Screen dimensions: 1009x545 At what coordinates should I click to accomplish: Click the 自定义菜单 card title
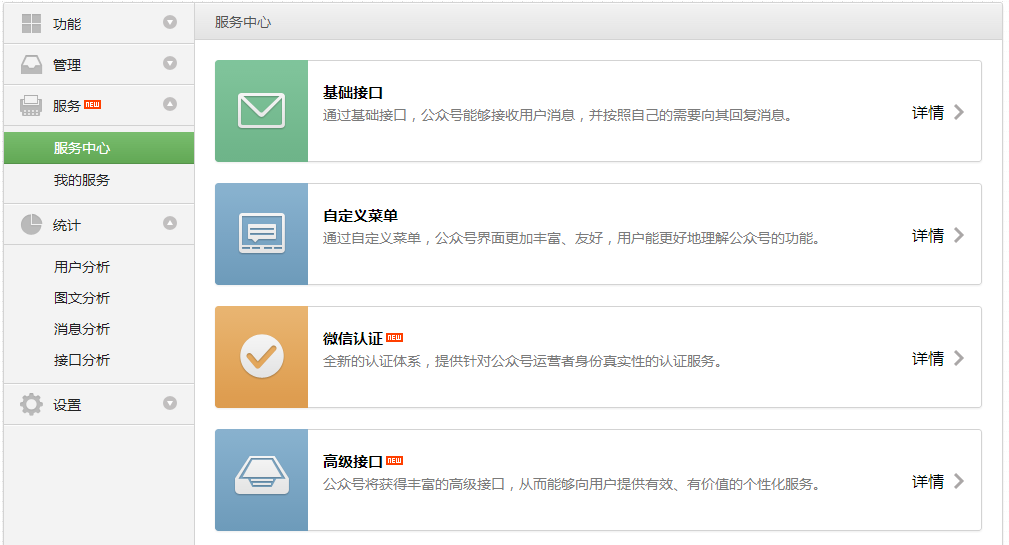coord(360,216)
